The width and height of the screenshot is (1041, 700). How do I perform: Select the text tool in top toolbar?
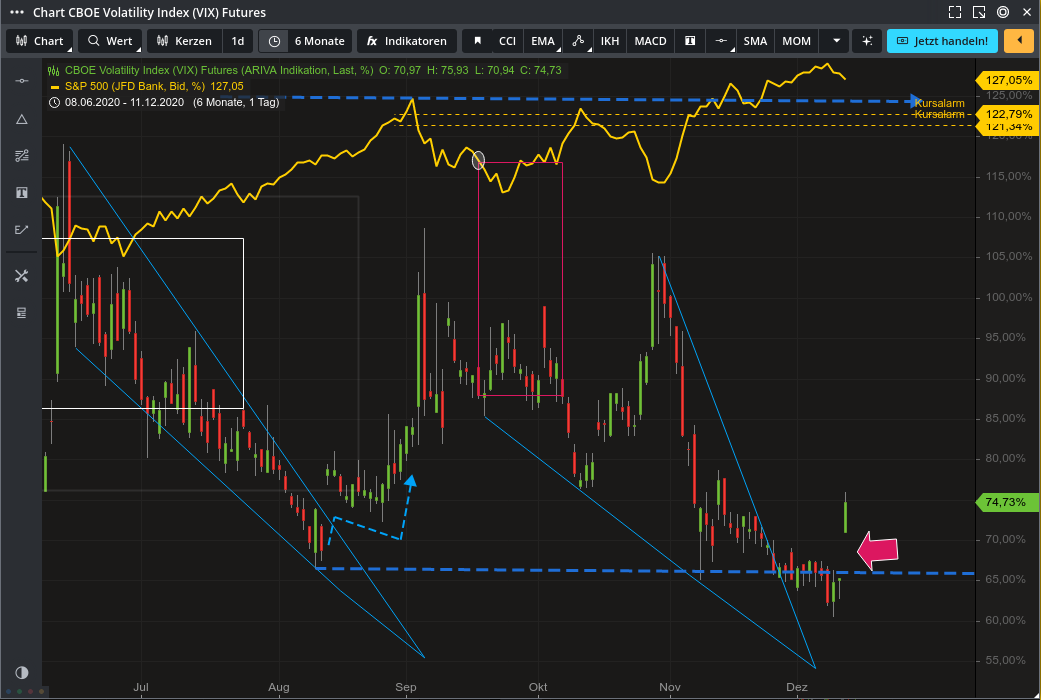click(x=690, y=41)
